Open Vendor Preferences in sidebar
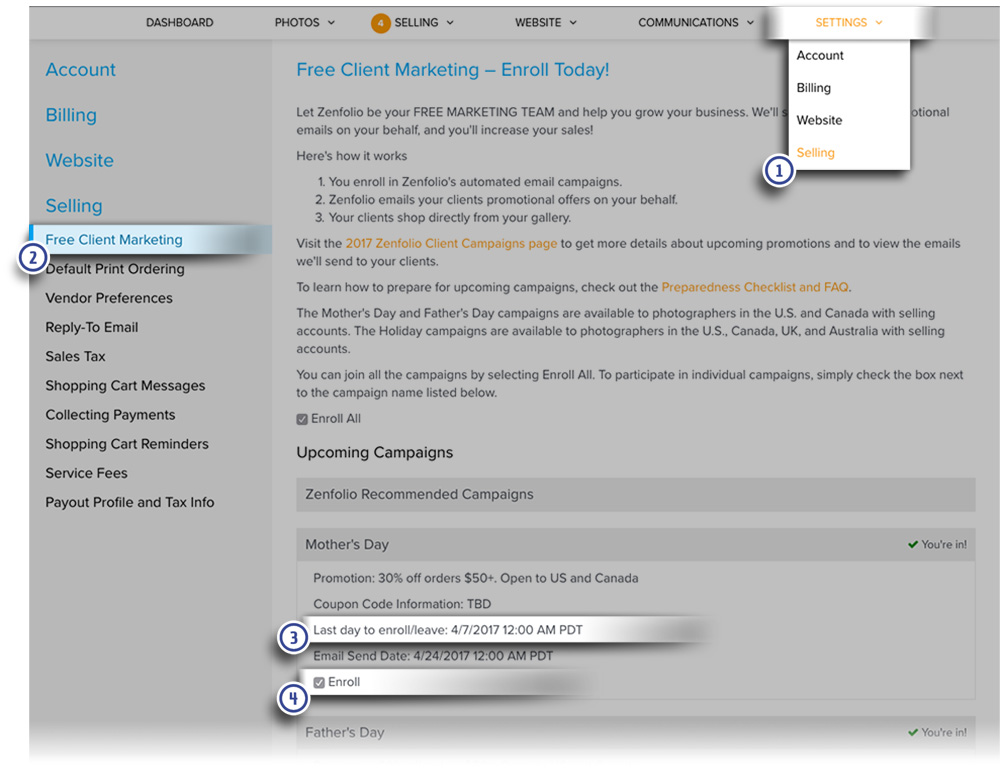Image resolution: width=1000 pixels, height=776 pixels. (x=108, y=298)
